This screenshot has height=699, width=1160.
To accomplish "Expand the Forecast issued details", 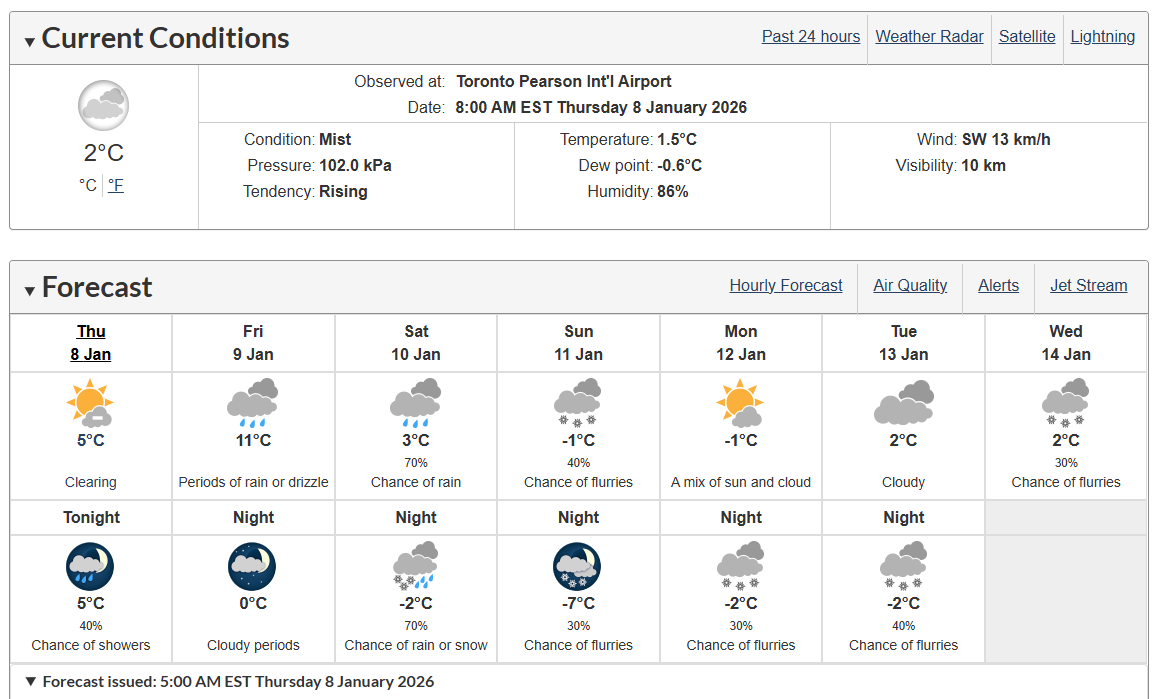I will click(x=31, y=681).
